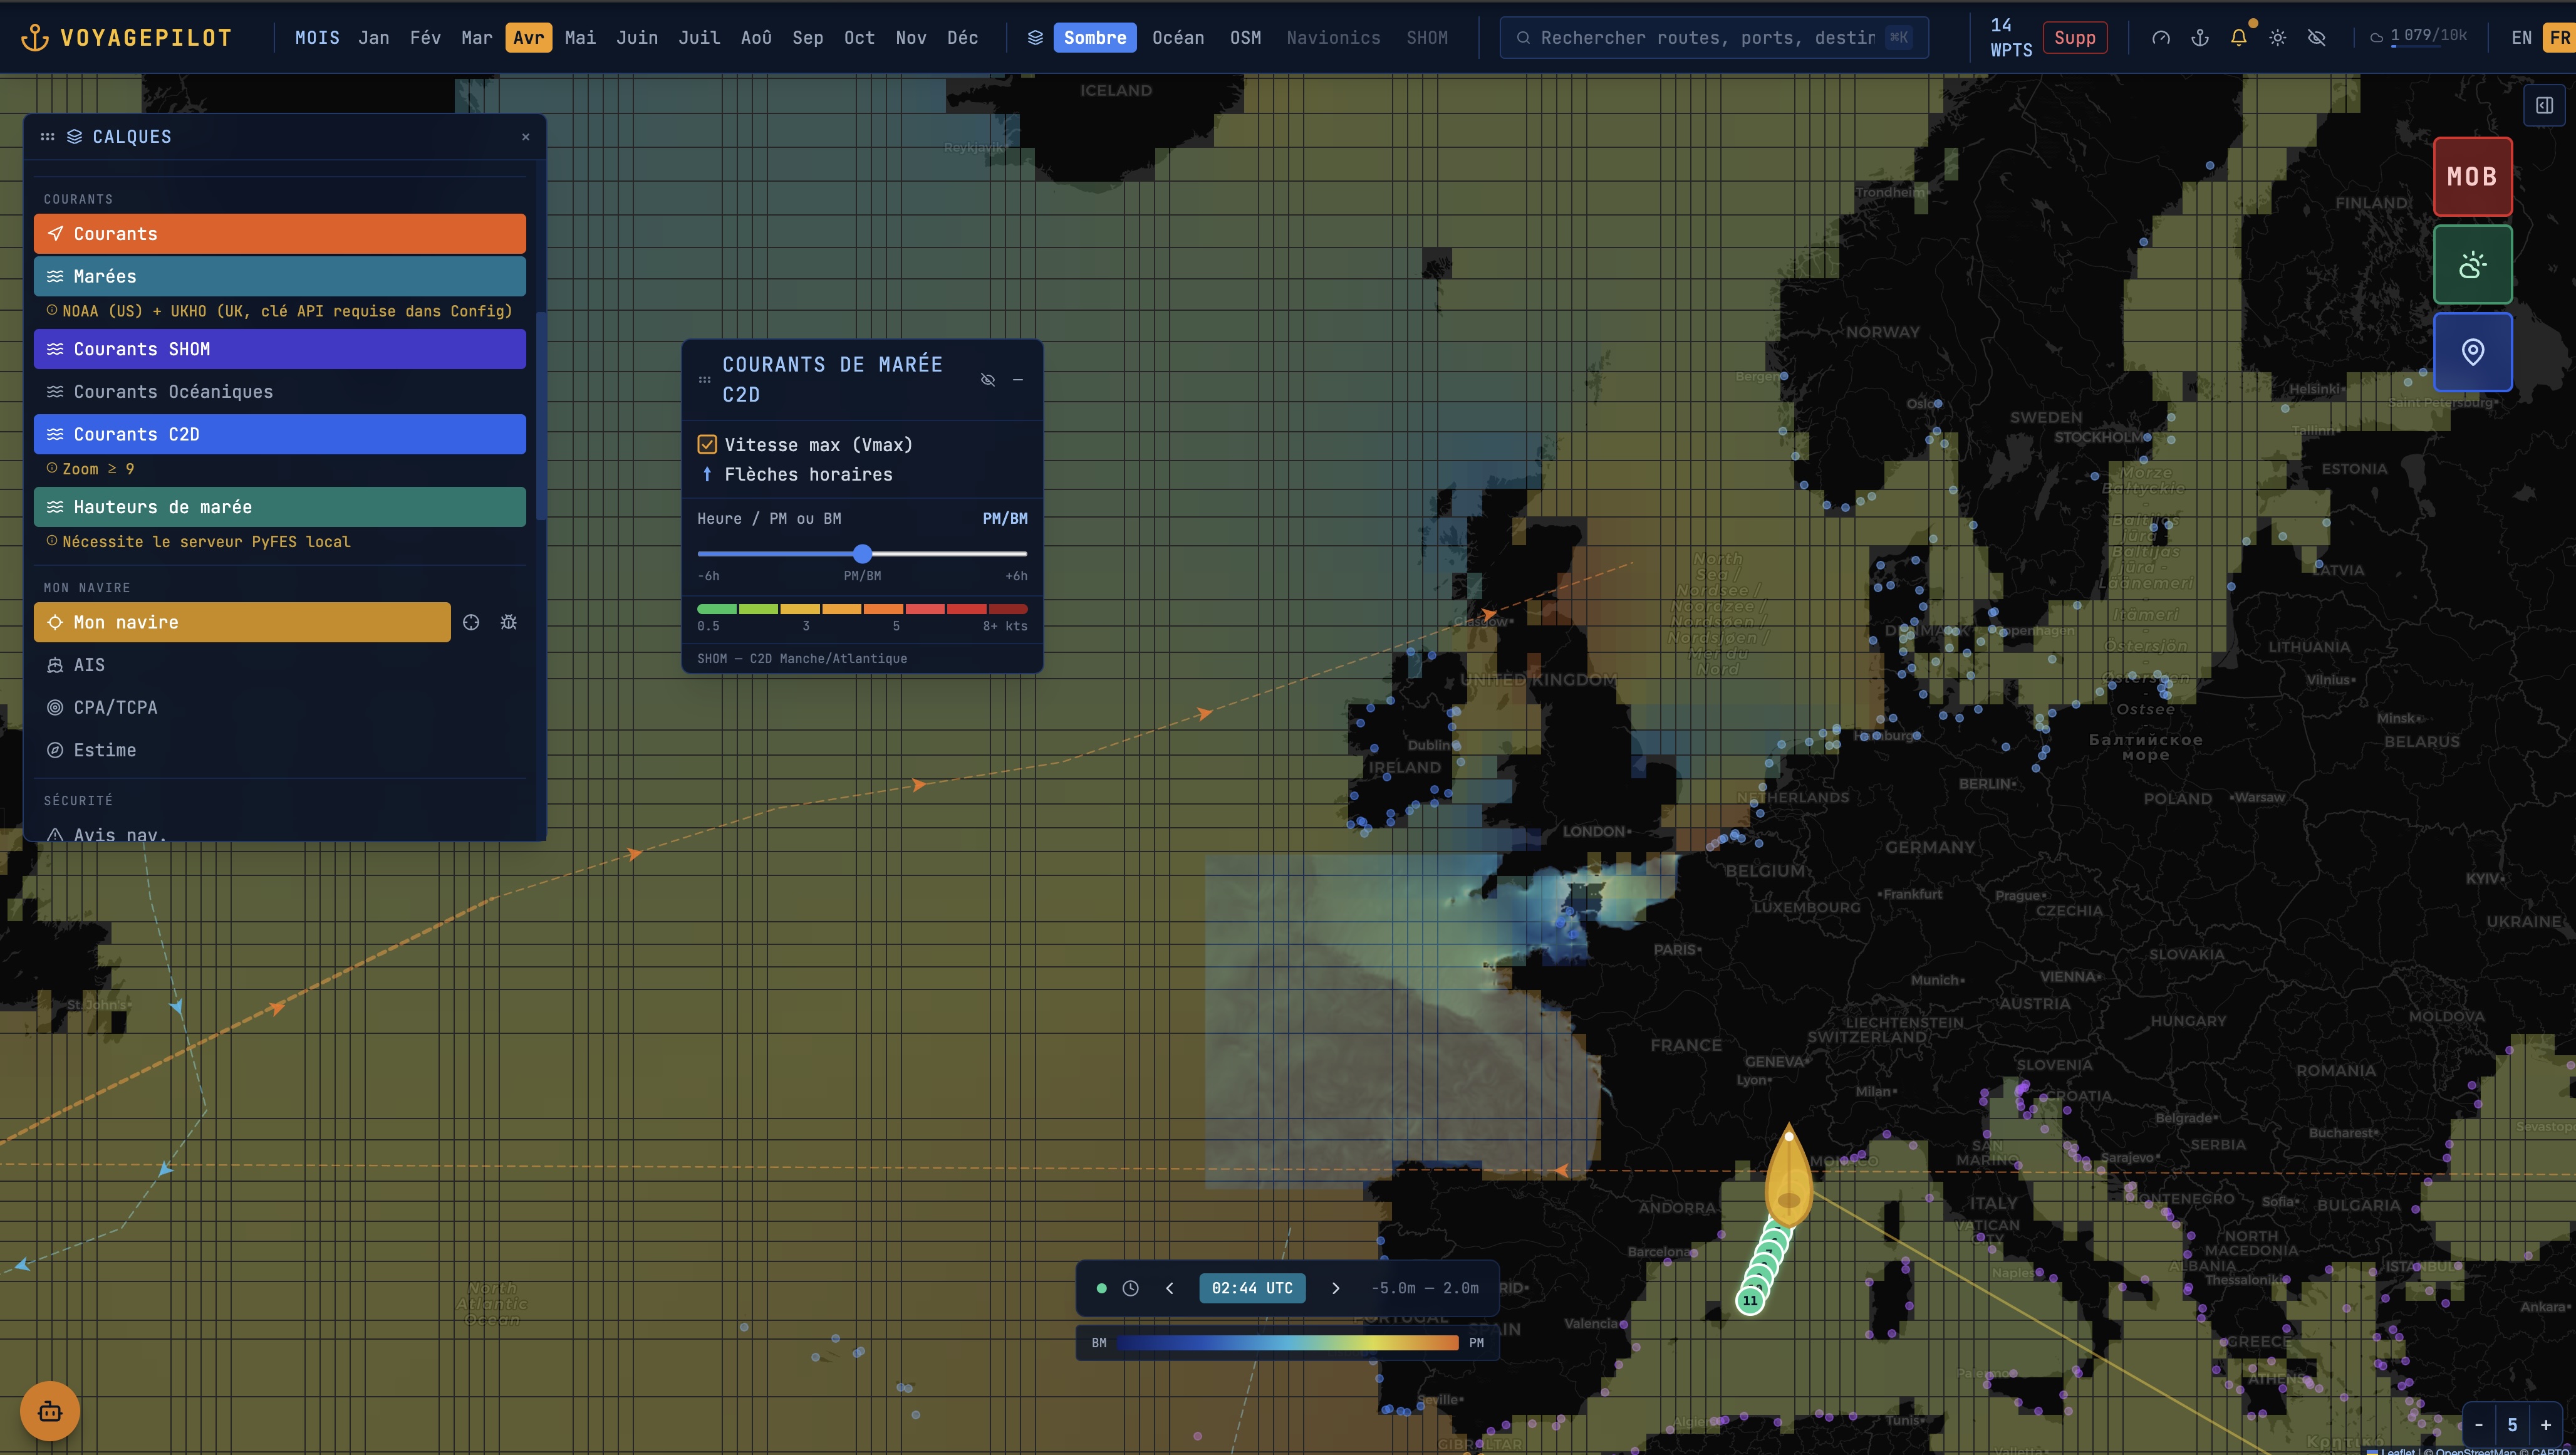Open the green weather button
This screenshot has width=2576, height=1455.
coord(2472,264)
